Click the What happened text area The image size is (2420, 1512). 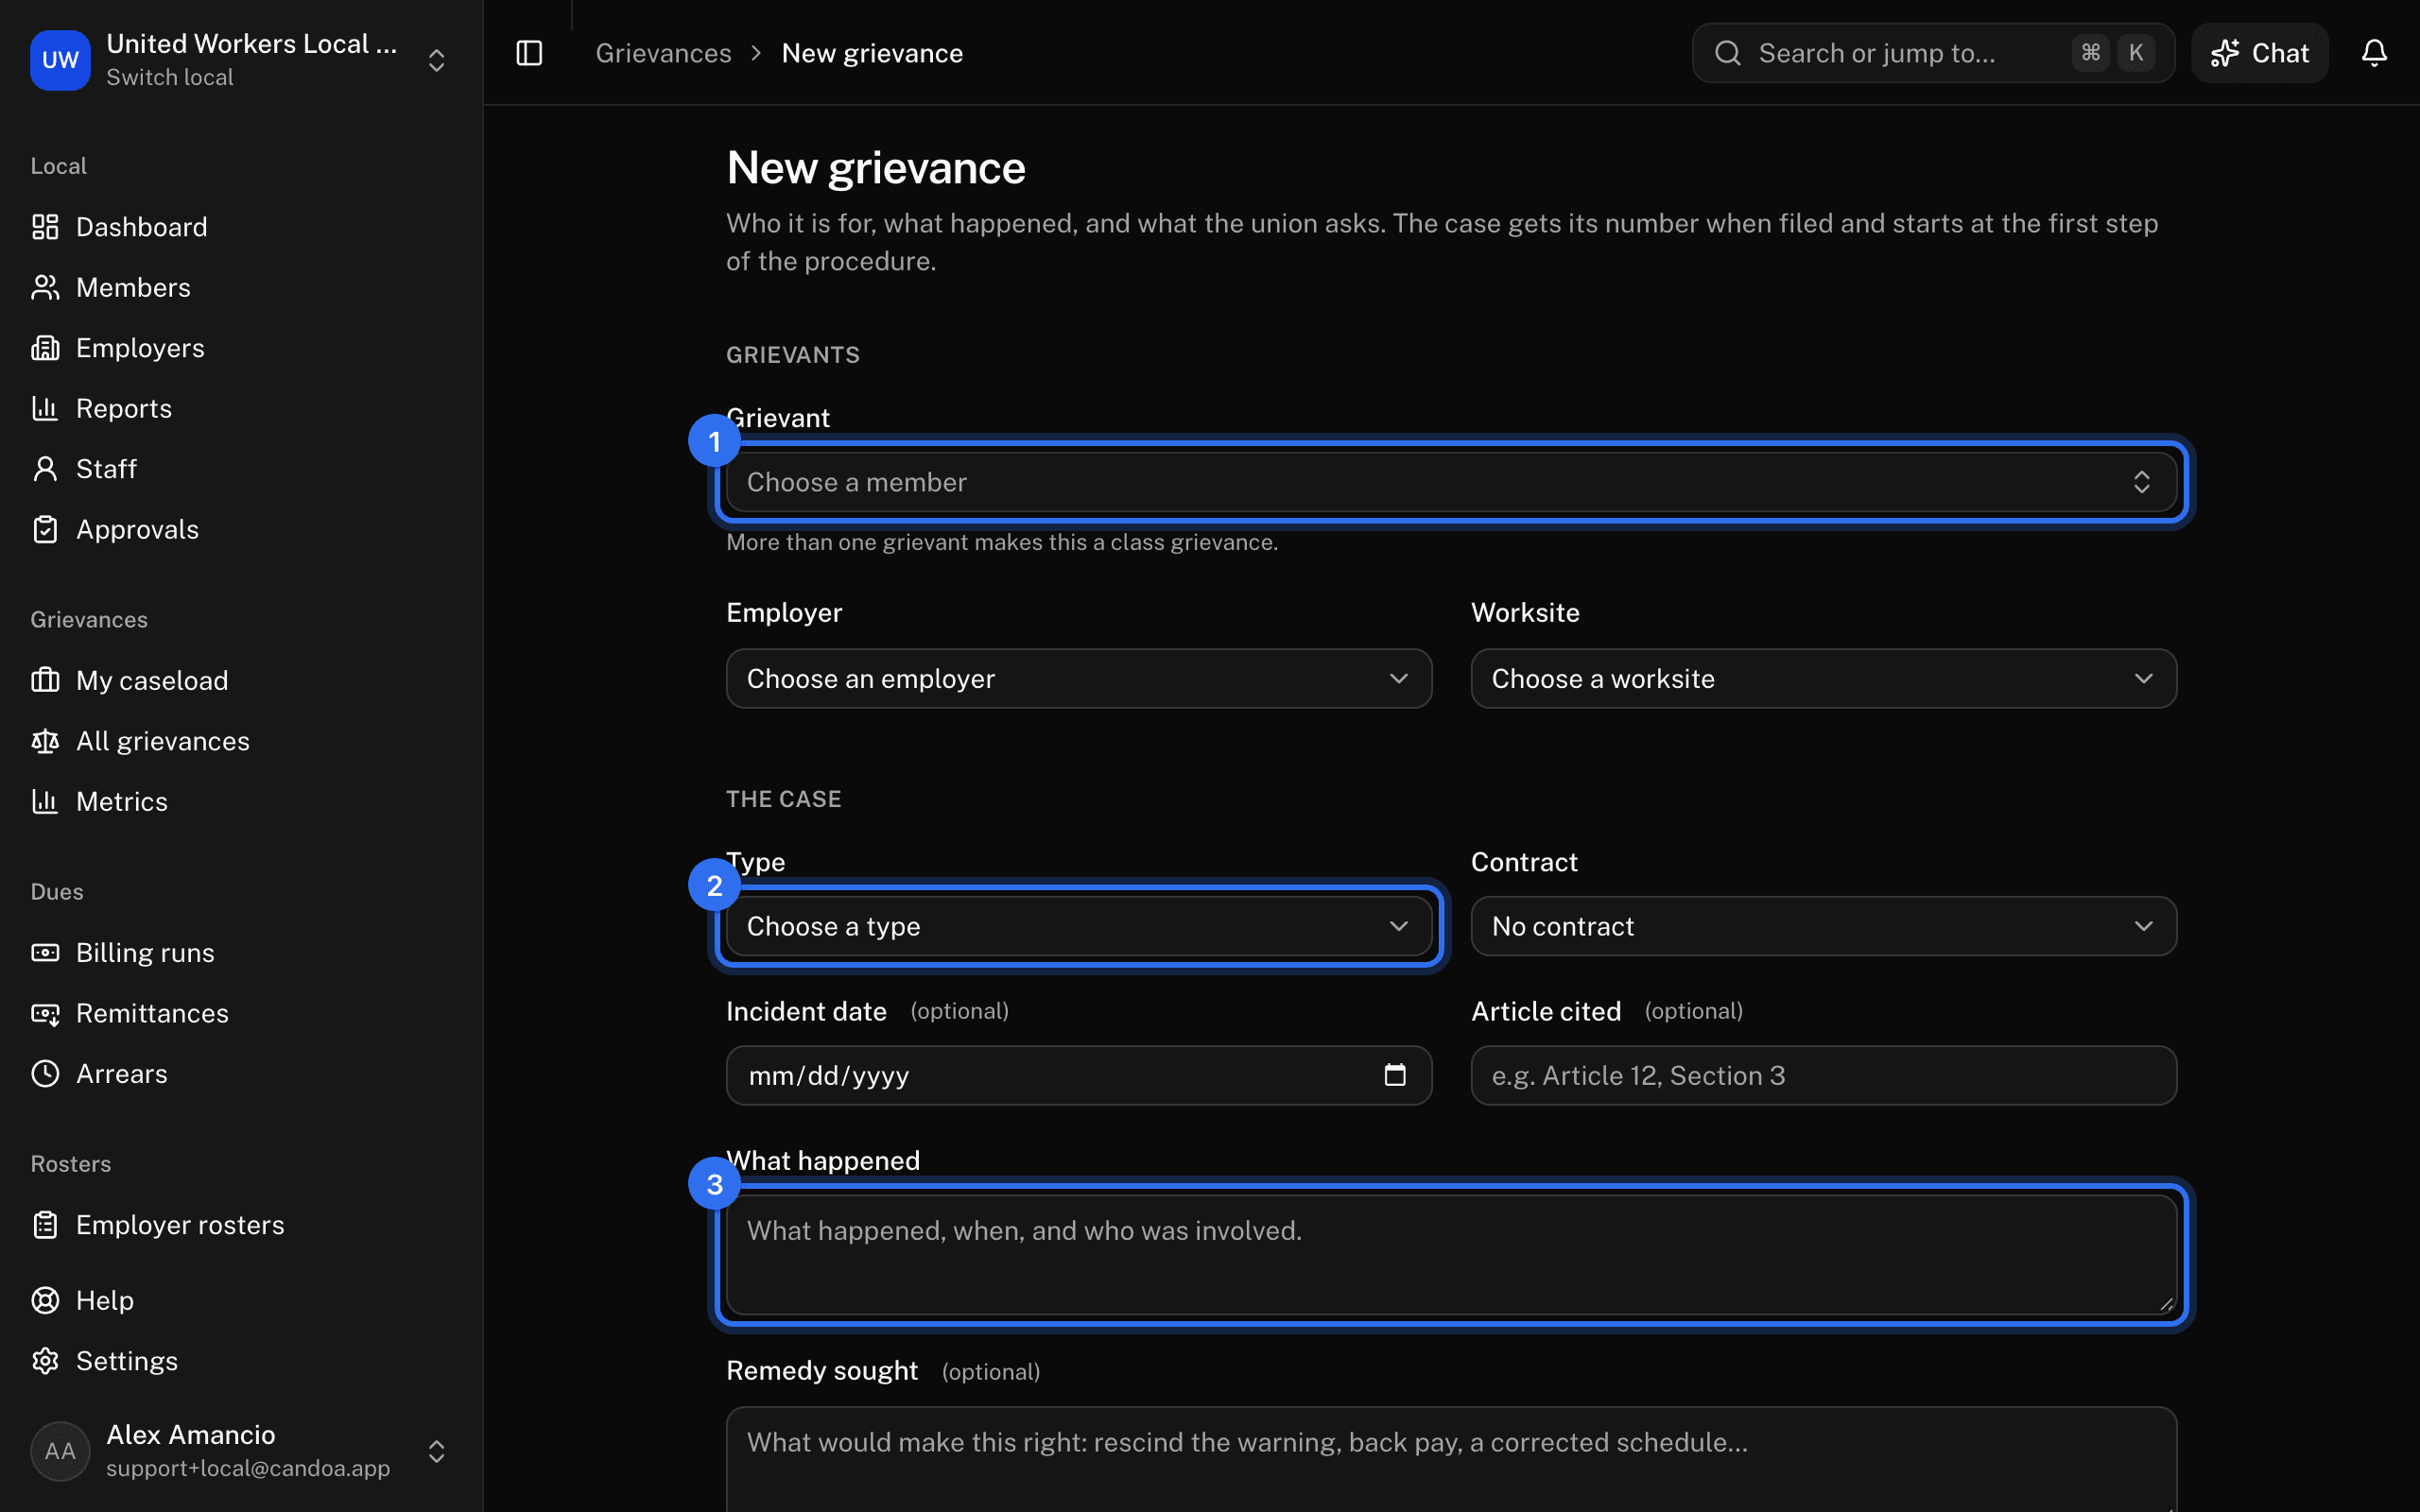(x=1451, y=1255)
